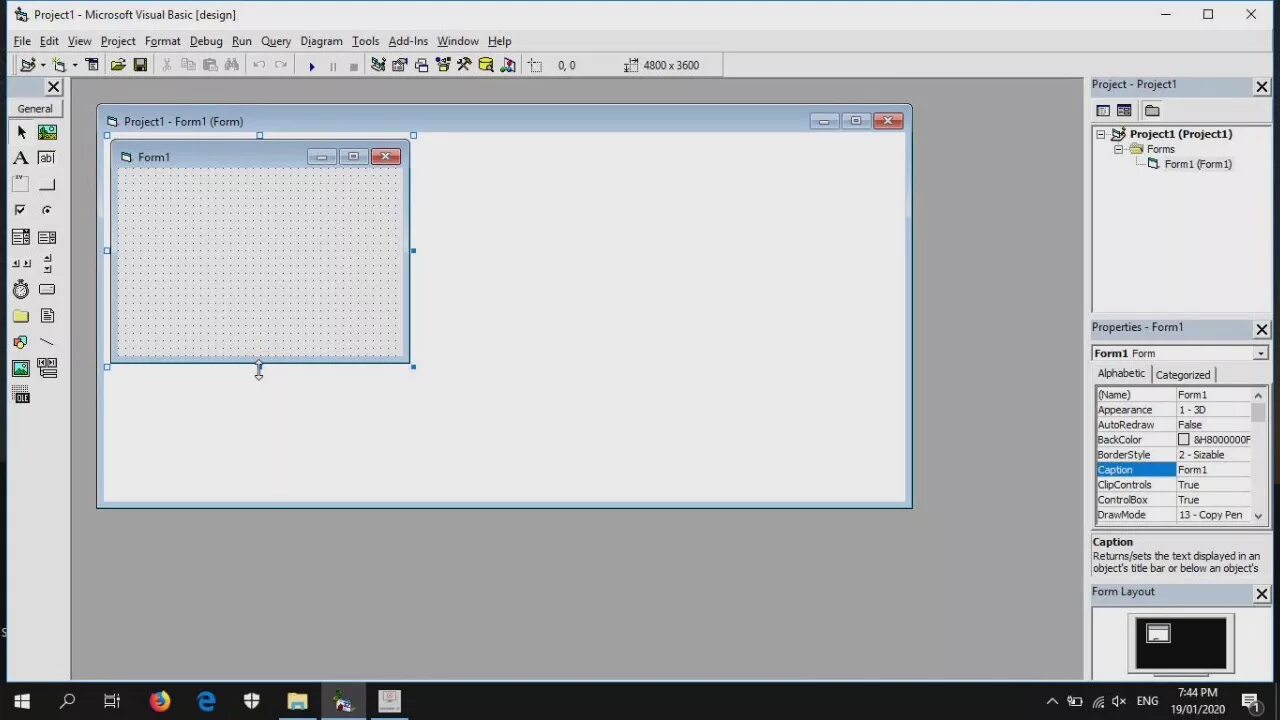Open the Add-Ins menu

[x=408, y=41]
